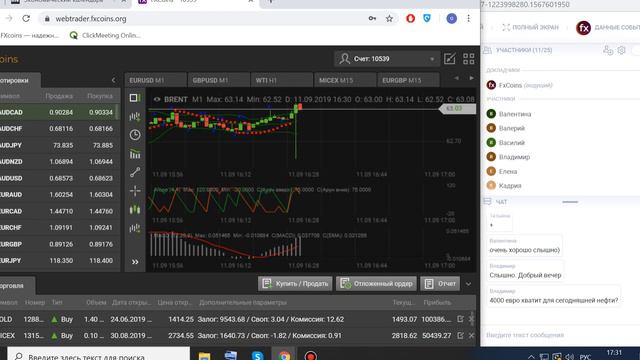Screen dimensions: 640x360
Task: Open Skype from the taskbar
Action: [258, 356]
